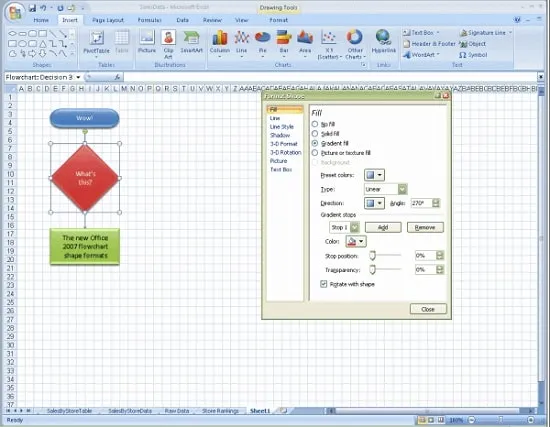
Task: Select the Bar chart icon
Action: [x=284, y=43]
